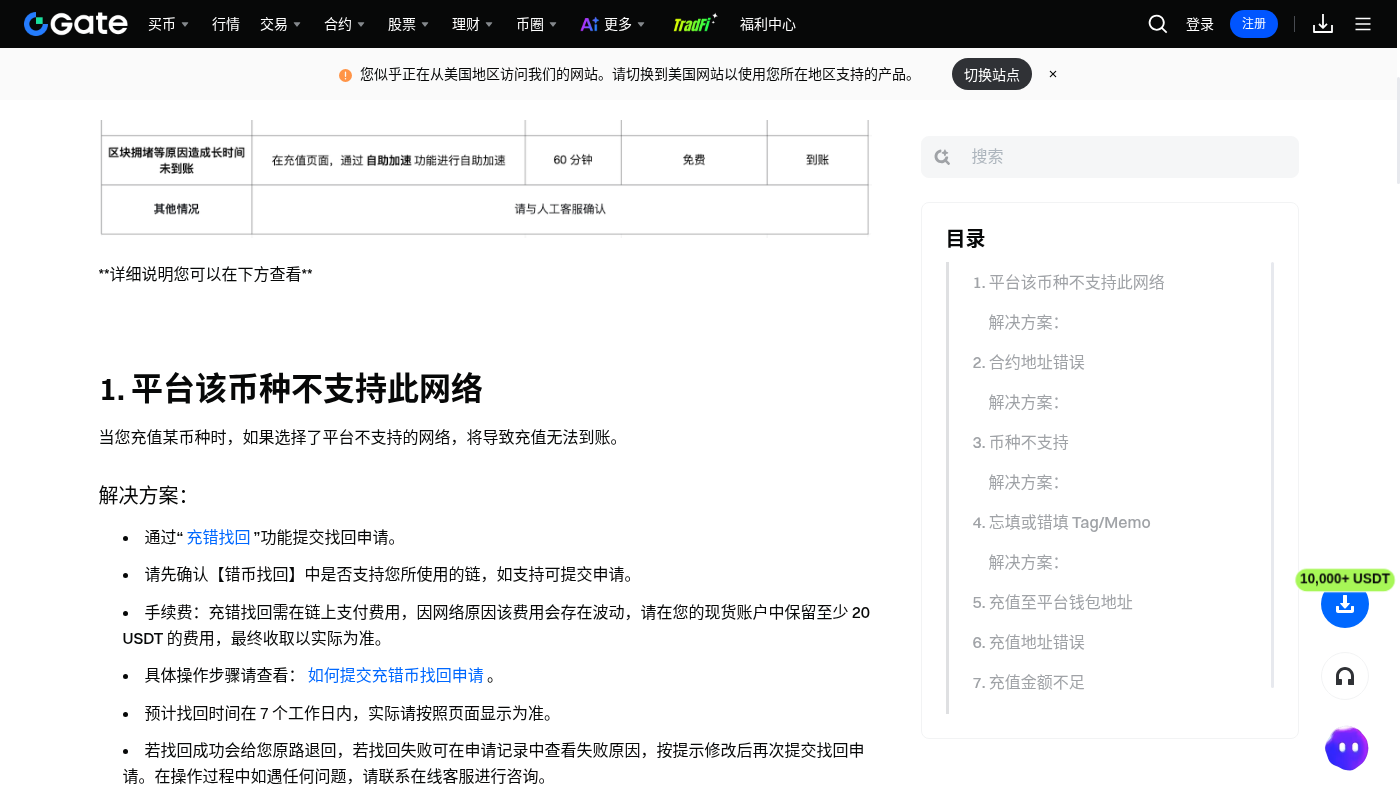The height and width of the screenshot is (800, 1400).
Task: Open customer support headset icon
Action: tap(1345, 677)
